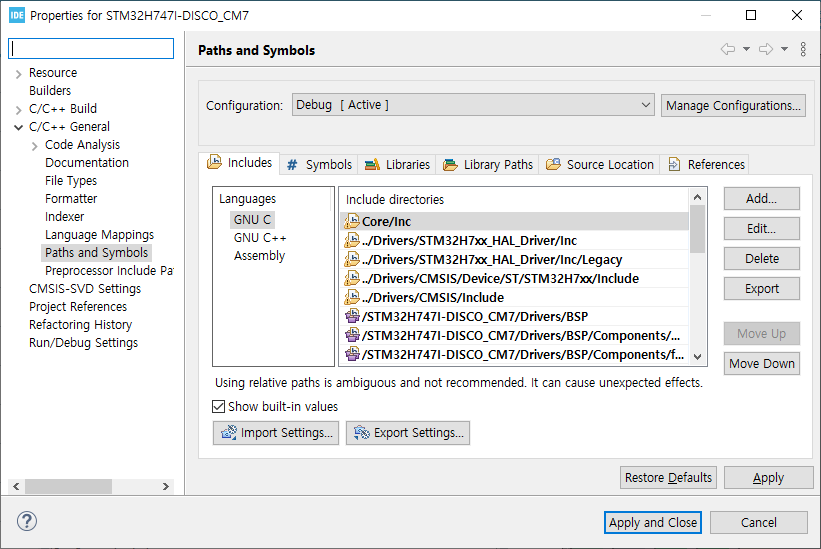Open the File Types tree item

(x=71, y=181)
